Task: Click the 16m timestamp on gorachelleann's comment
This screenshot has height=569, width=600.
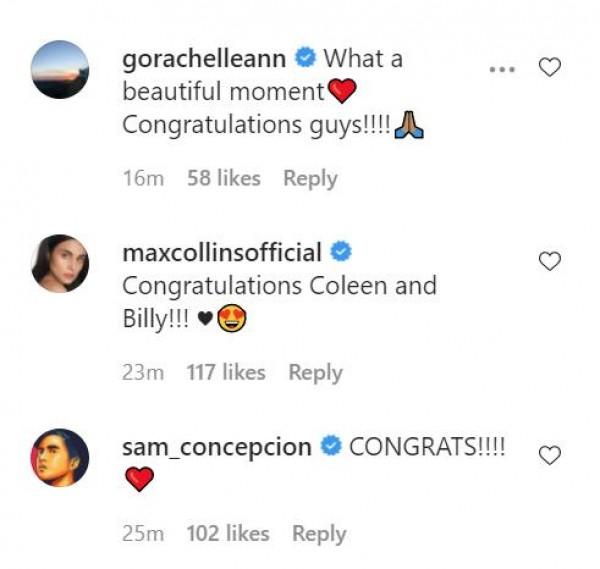Action: [x=139, y=178]
